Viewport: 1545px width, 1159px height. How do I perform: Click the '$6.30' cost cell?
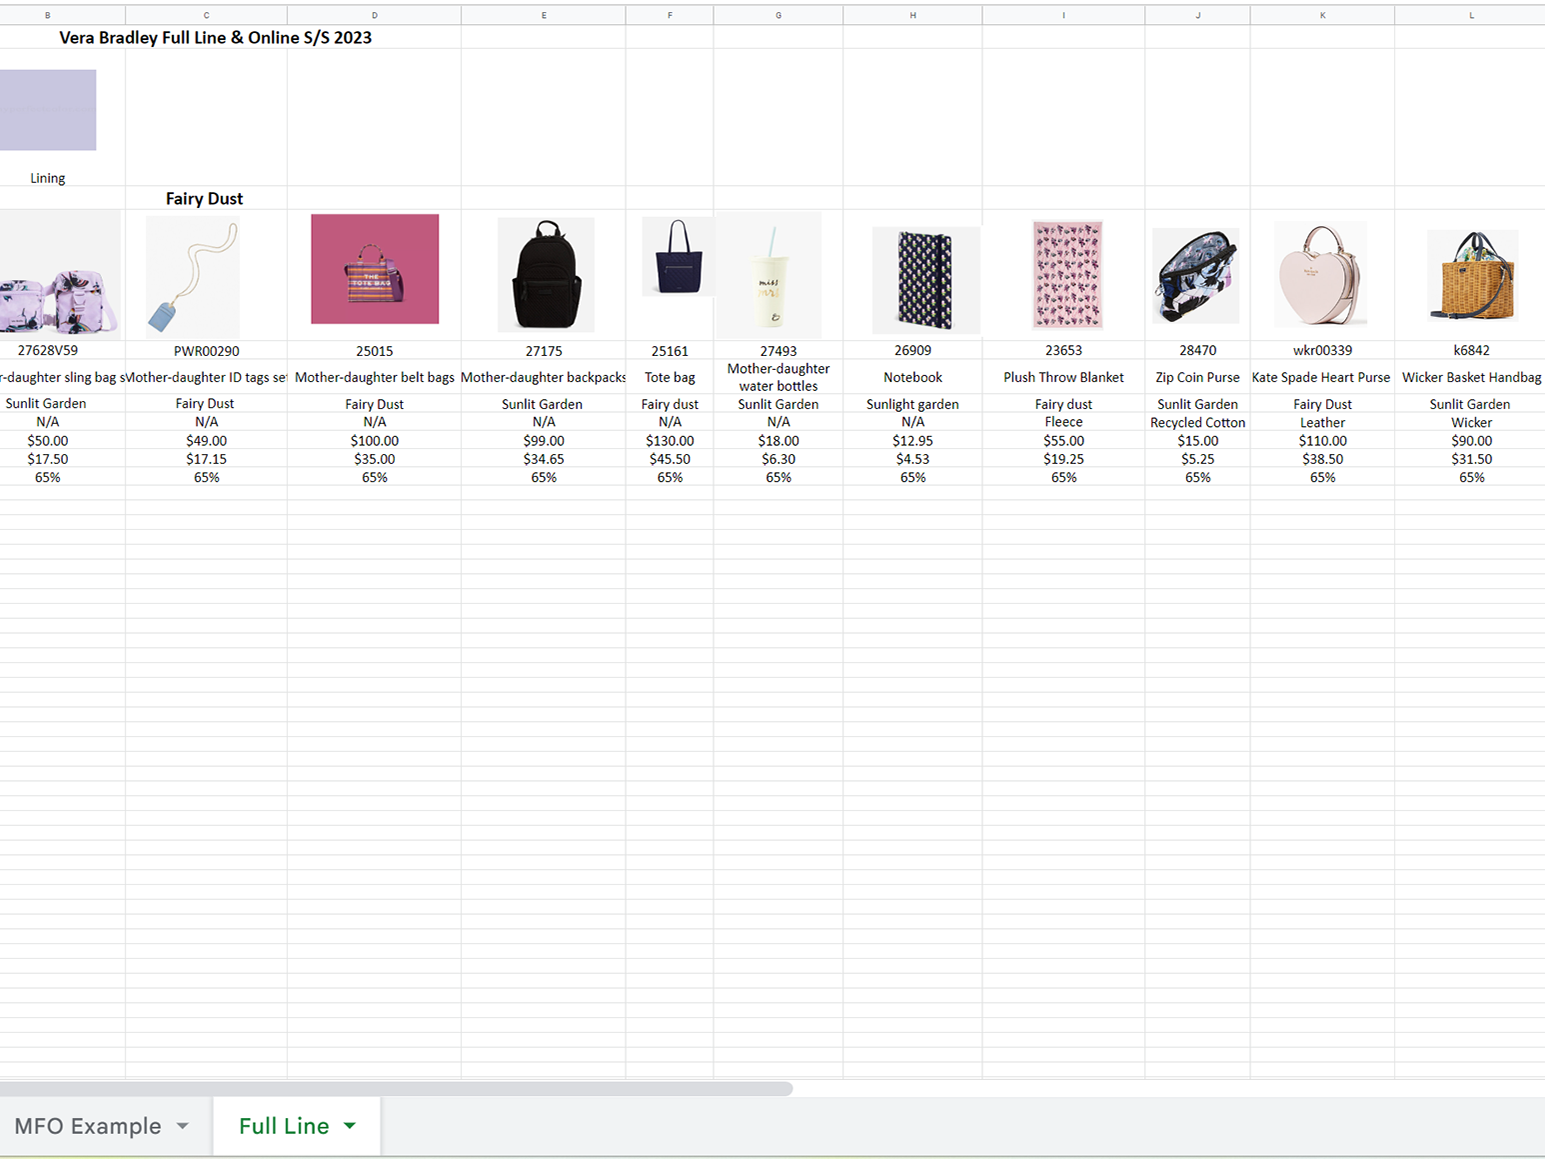[x=778, y=459]
